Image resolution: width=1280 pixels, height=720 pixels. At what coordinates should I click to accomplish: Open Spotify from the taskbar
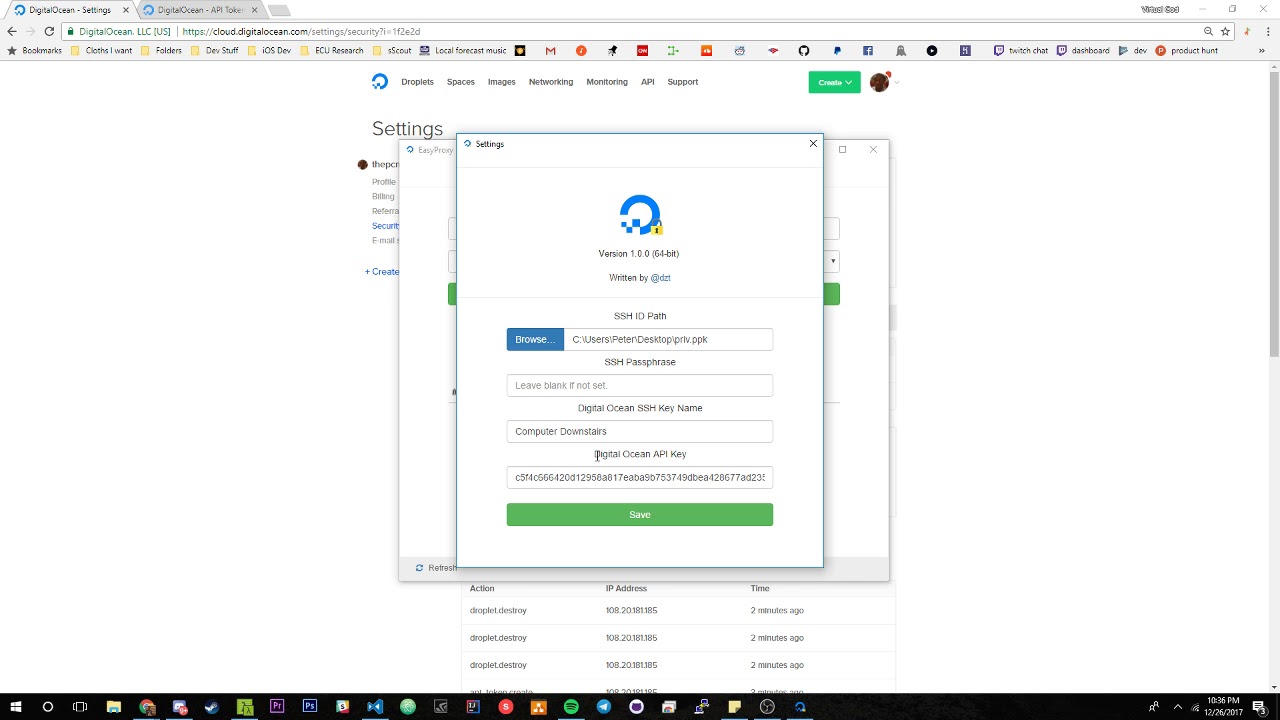point(571,707)
